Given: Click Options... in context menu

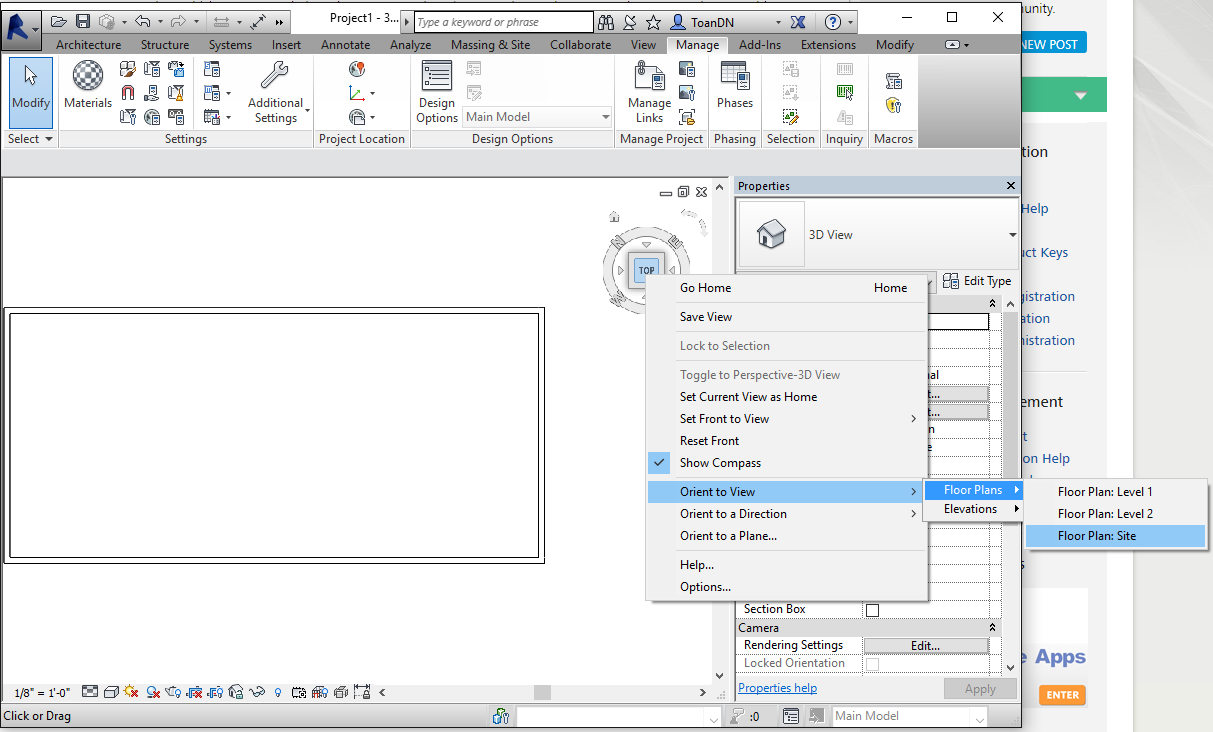Looking at the screenshot, I should 788,587.
